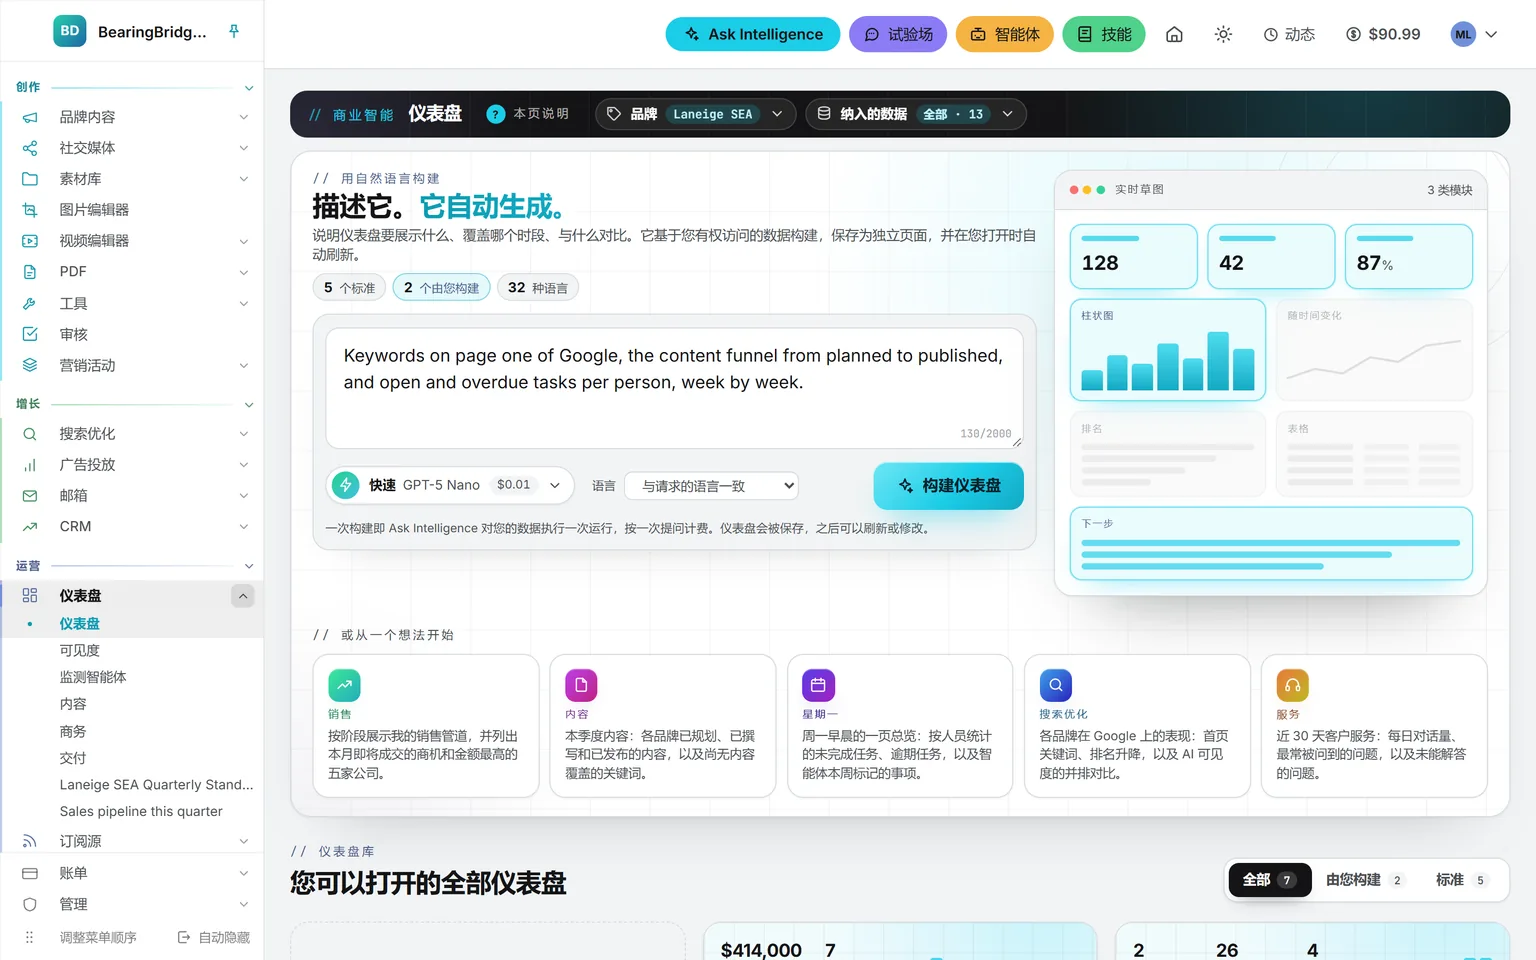Click the 工具 wrench icon
1536x960 pixels.
point(30,303)
